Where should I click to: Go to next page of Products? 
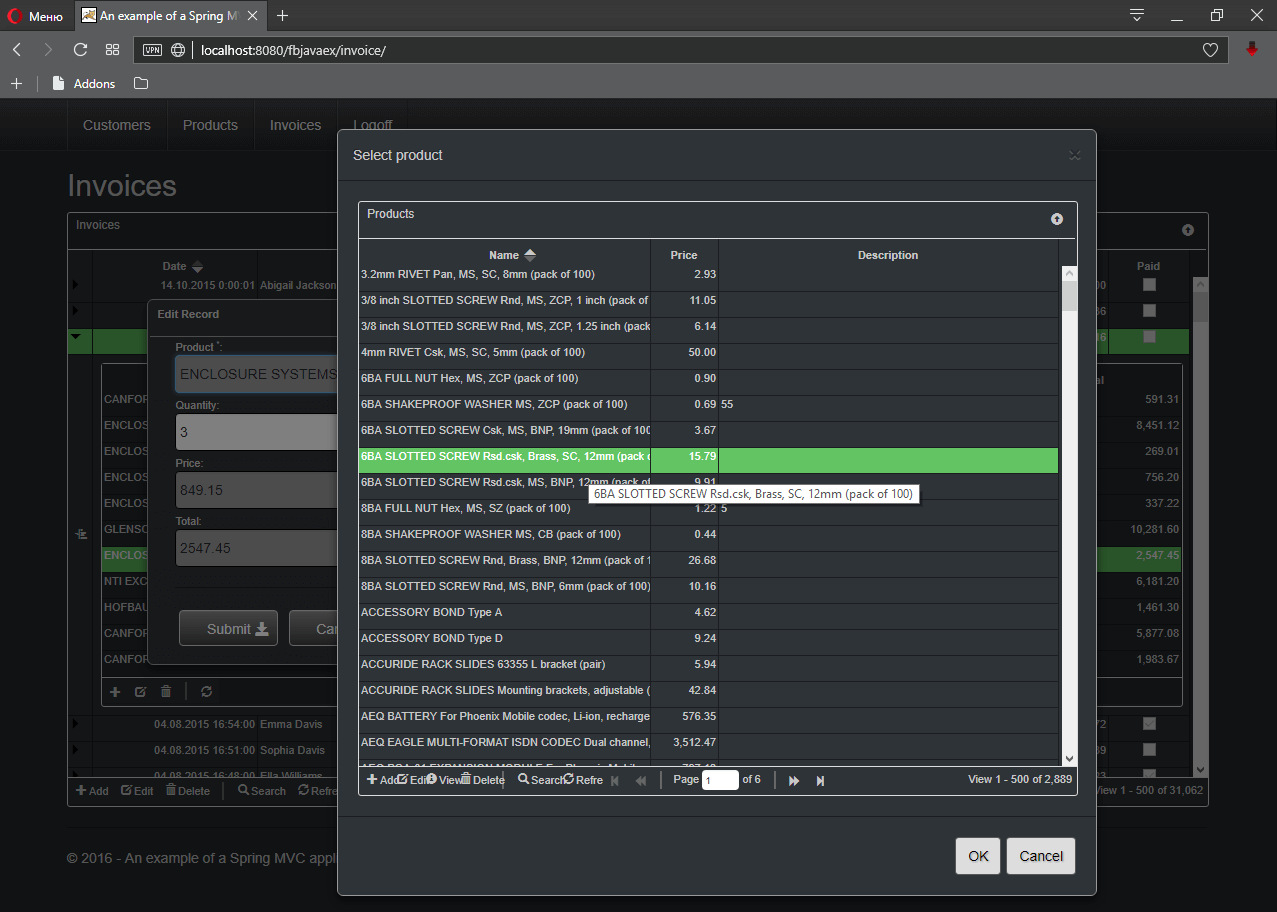[794, 781]
